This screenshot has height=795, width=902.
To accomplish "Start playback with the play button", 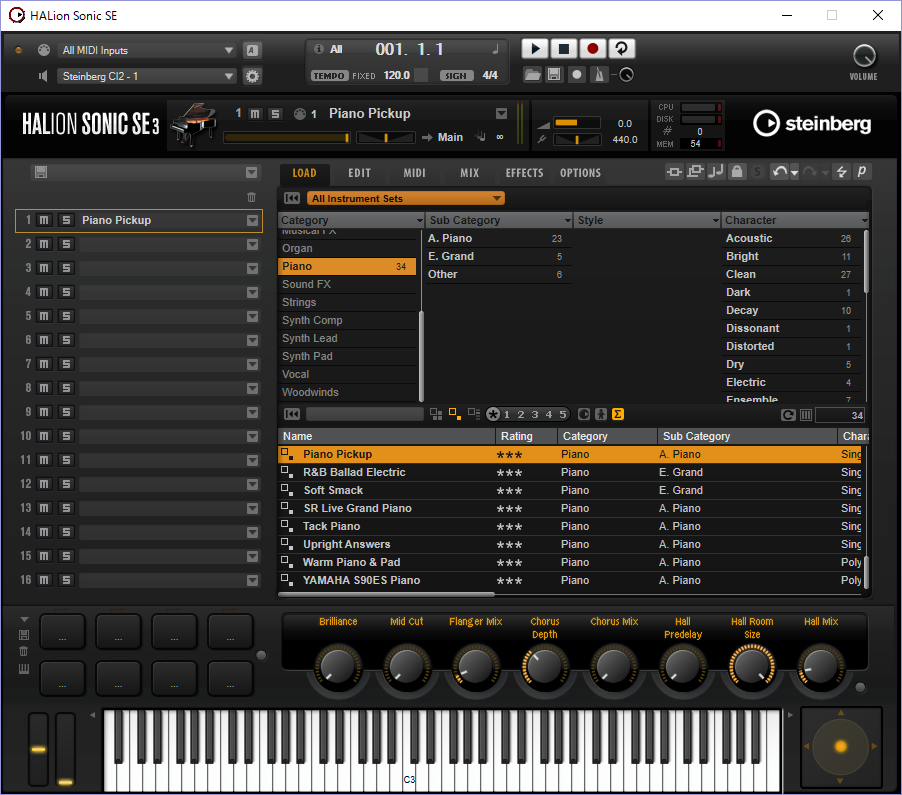I will [x=534, y=48].
